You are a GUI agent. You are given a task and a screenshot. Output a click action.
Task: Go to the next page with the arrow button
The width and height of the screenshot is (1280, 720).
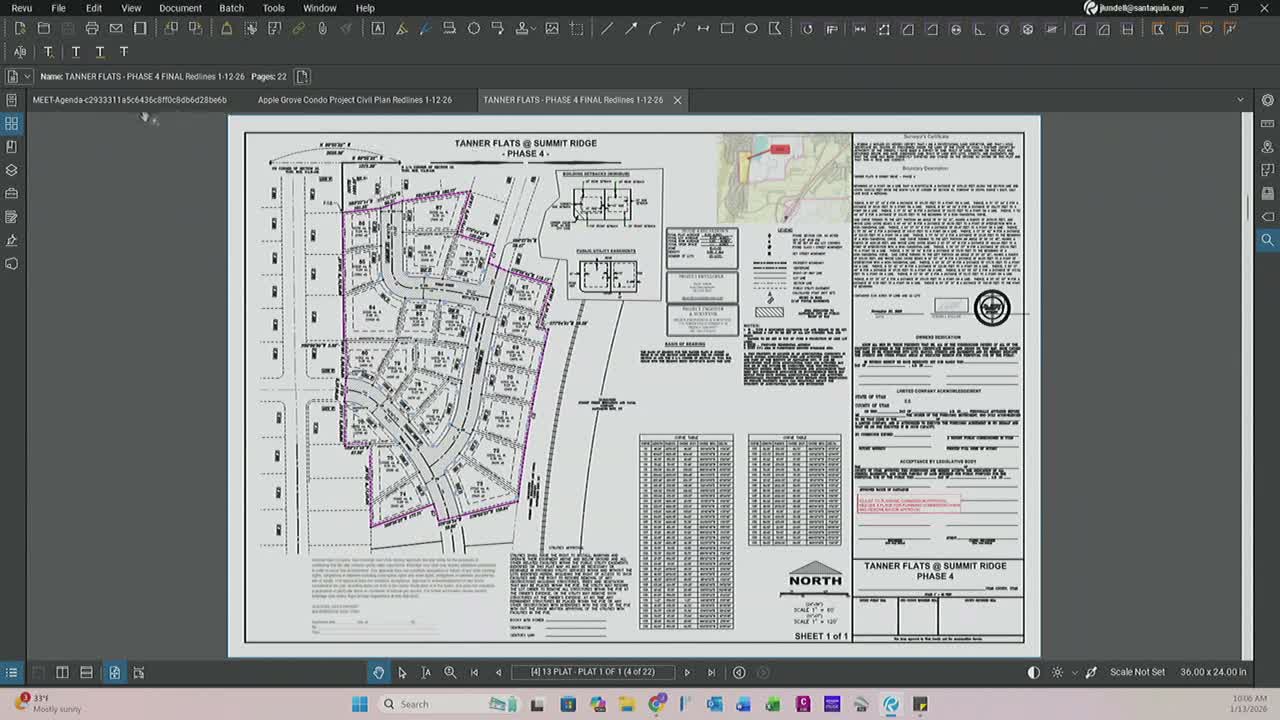(687, 672)
